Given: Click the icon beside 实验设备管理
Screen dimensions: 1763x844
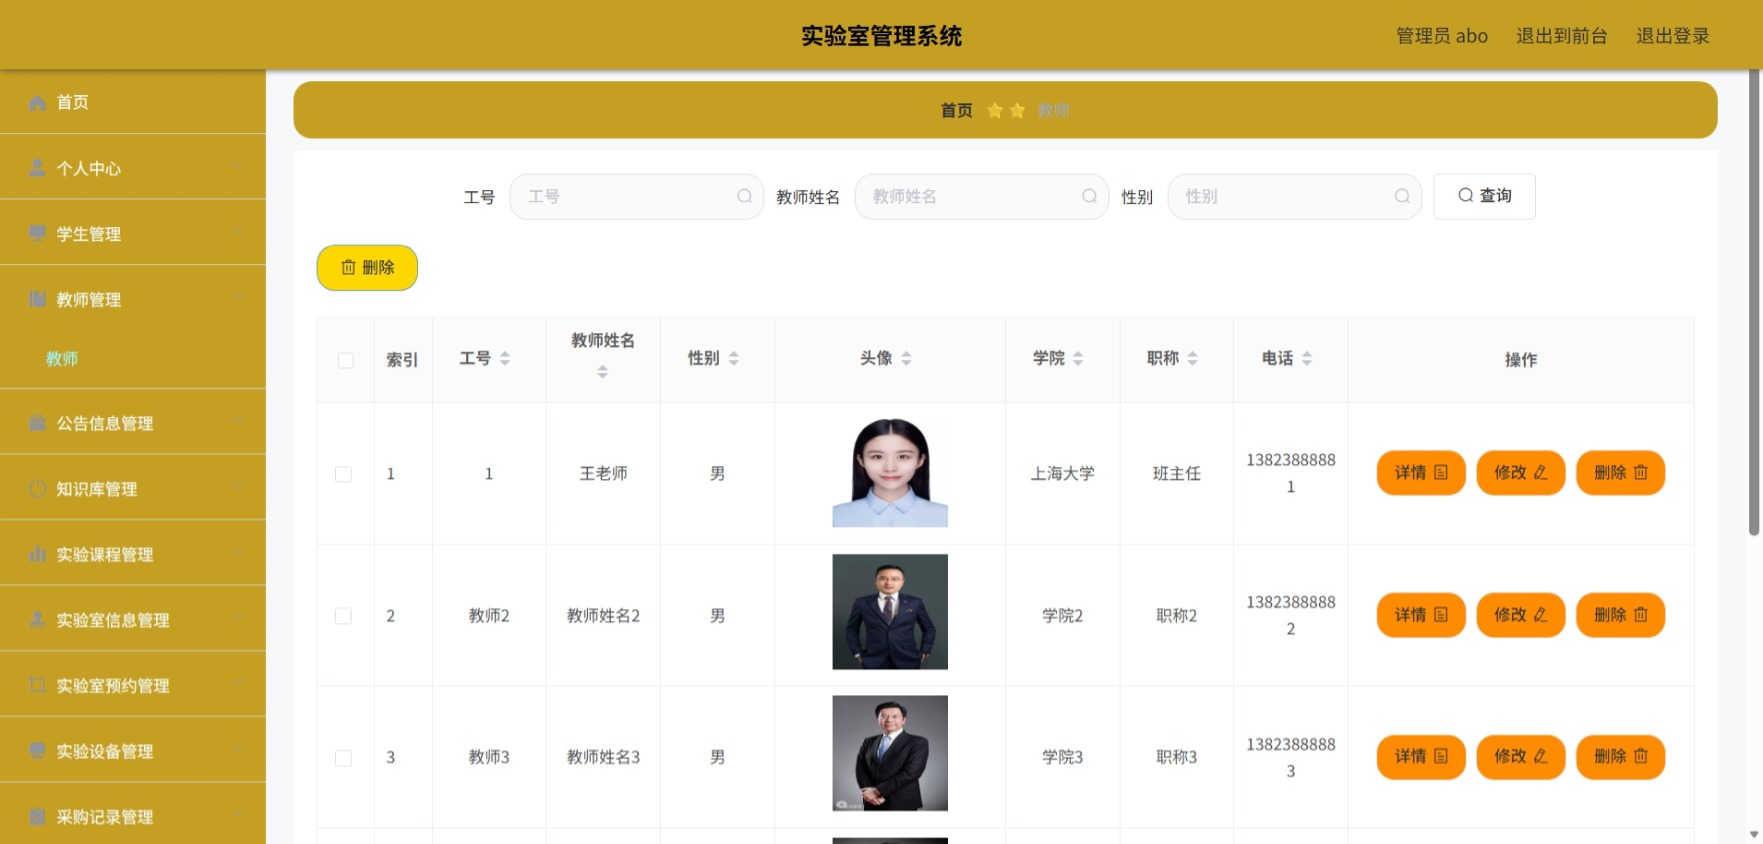Looking at the screenshot, I should point(37,751).
